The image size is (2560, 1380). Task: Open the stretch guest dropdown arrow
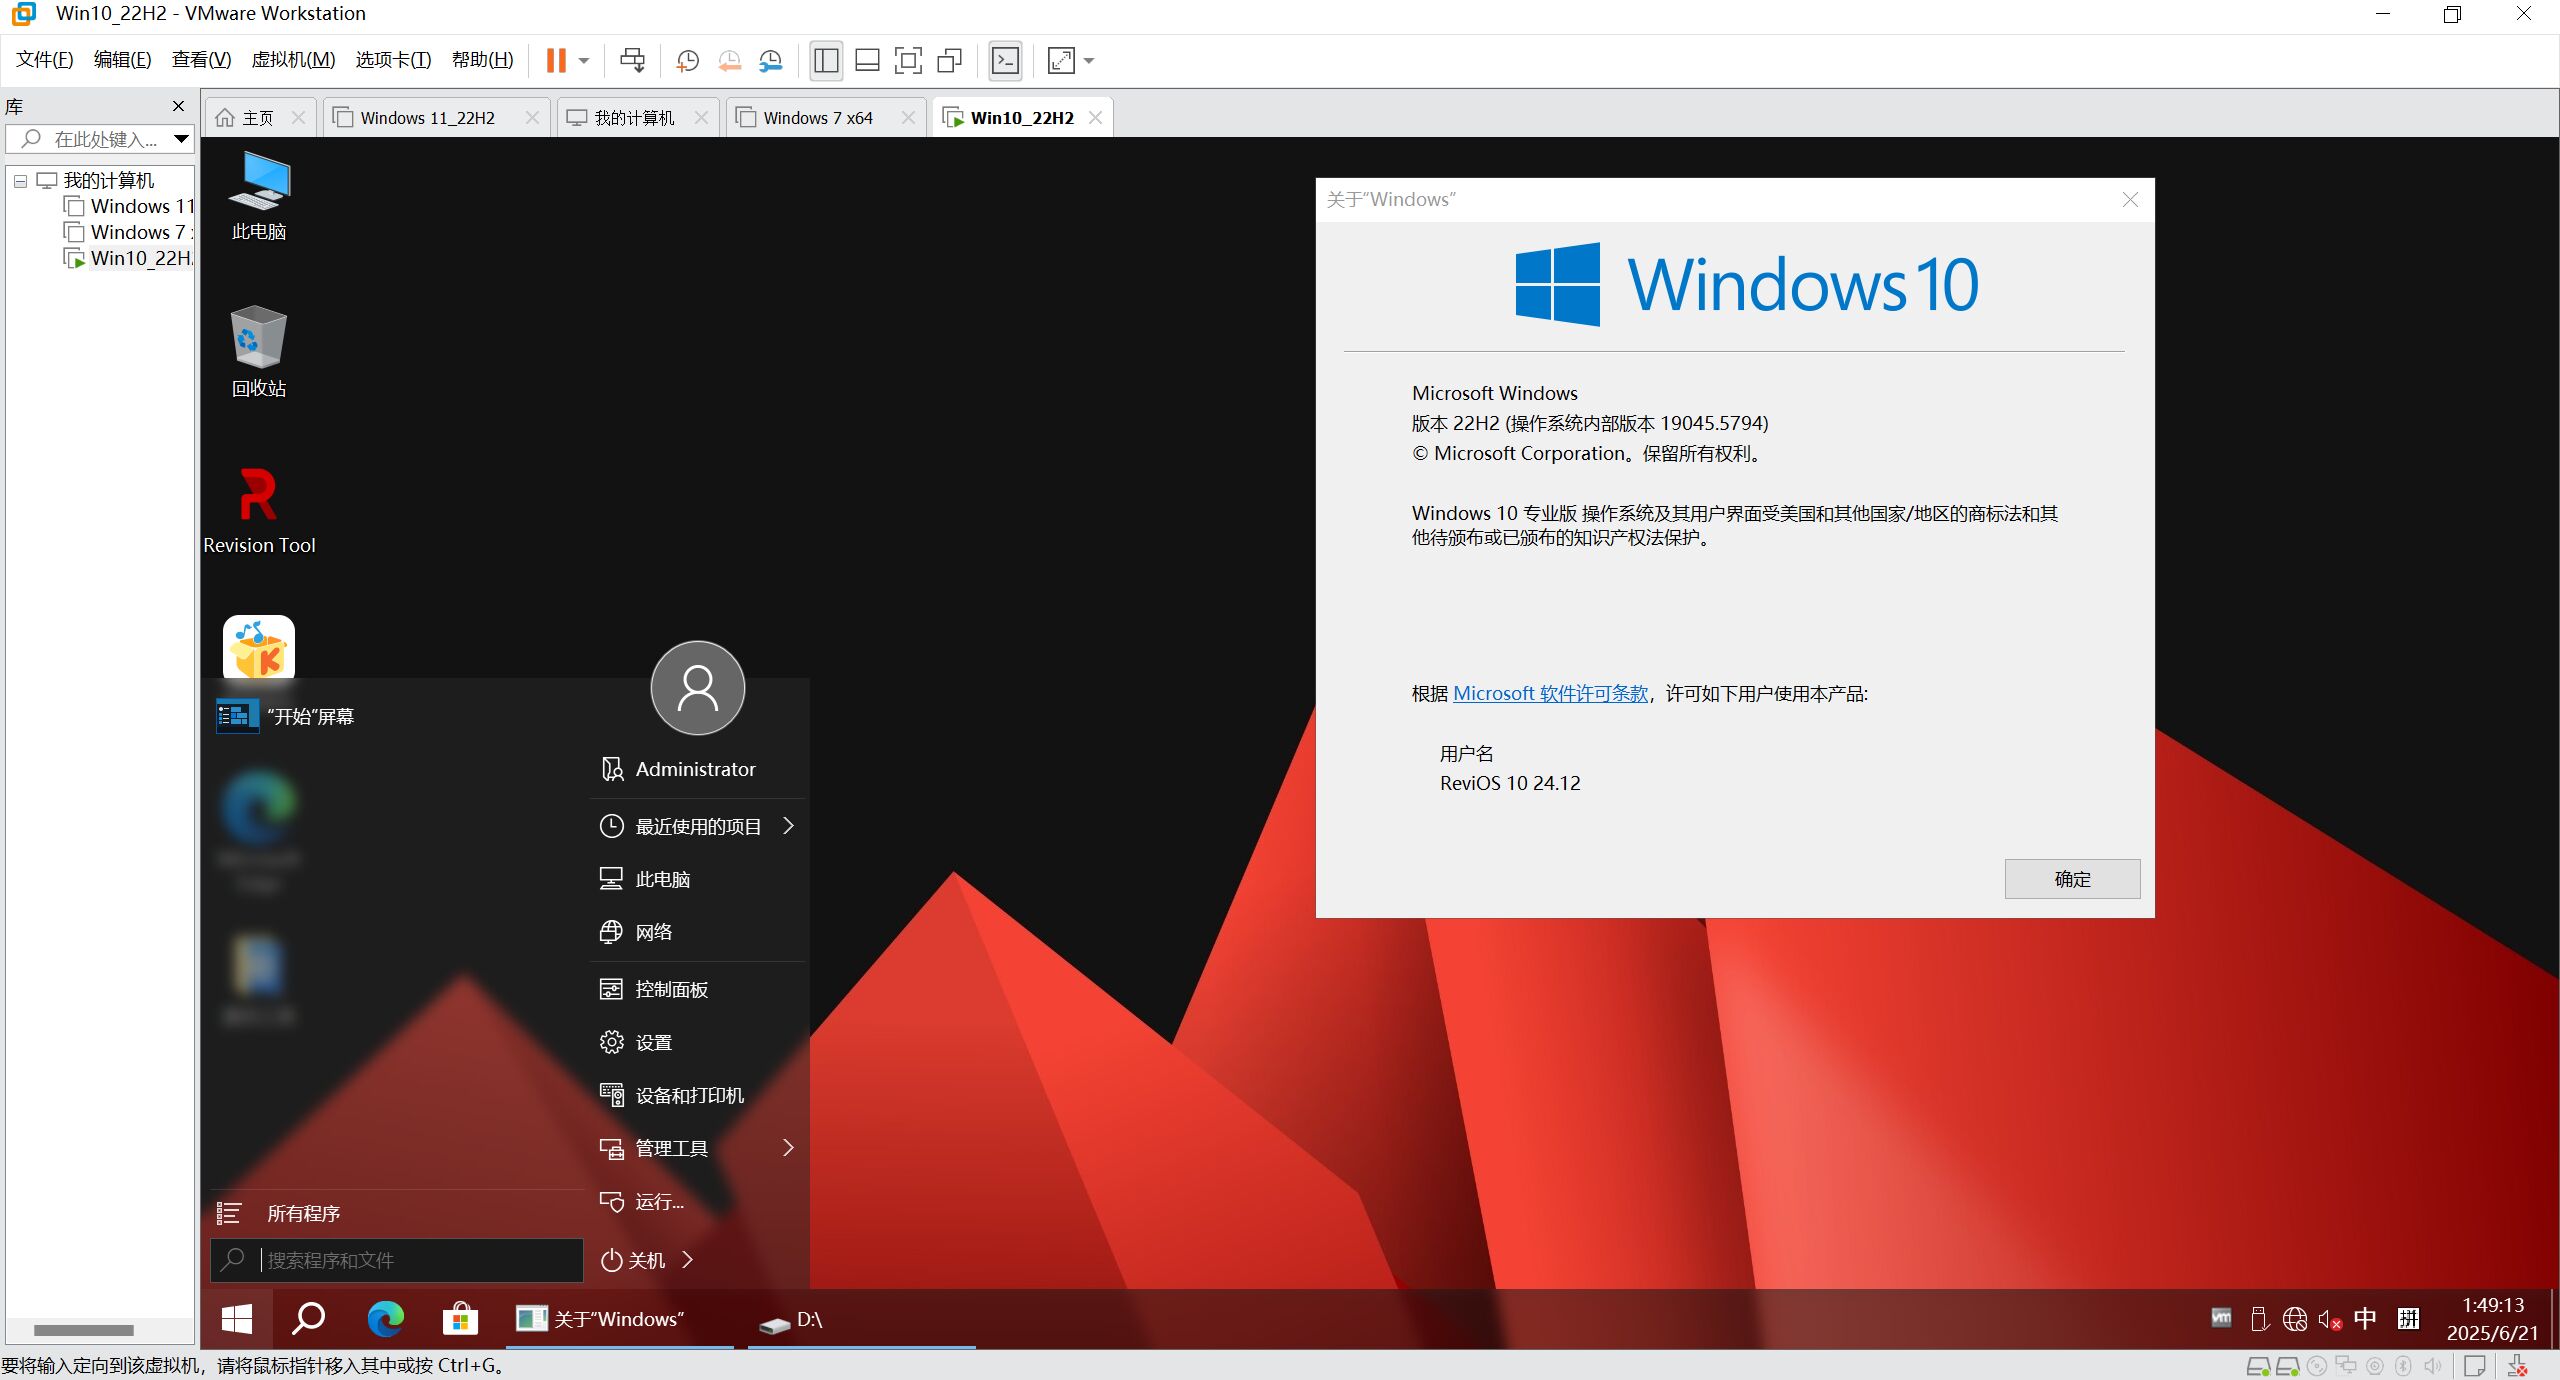point(1089,61)
